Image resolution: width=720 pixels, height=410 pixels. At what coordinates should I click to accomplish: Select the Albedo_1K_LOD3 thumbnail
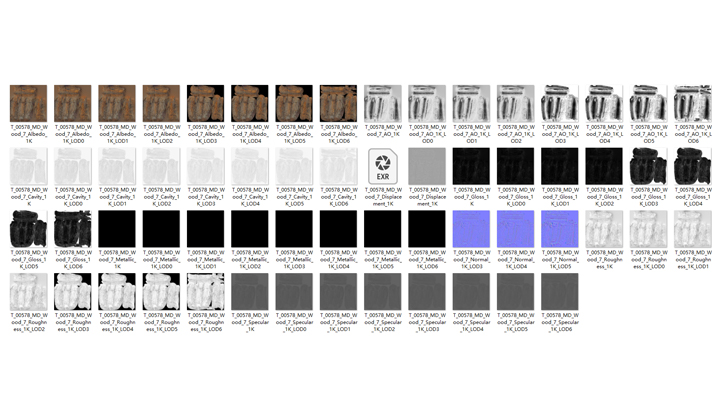[x=206, y=103]
